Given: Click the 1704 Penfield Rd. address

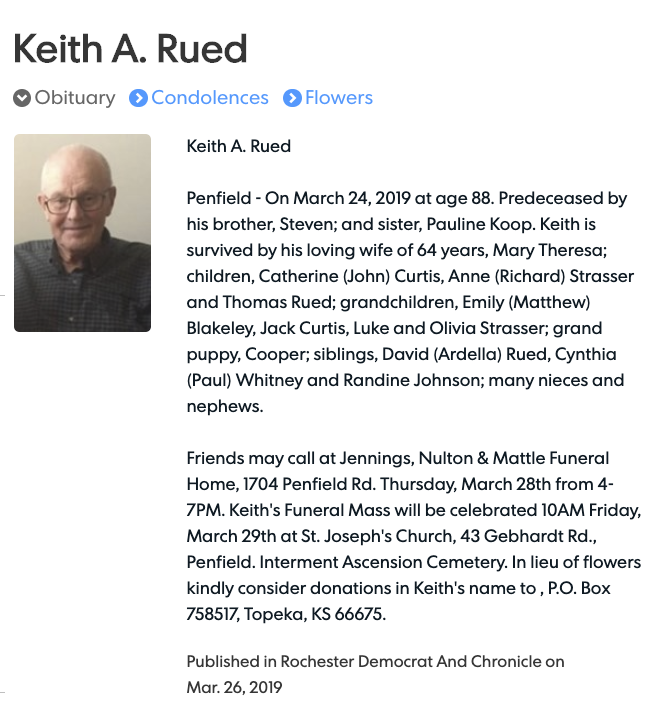Looking at the screenshot, I should pyautogui.click(x=309, y=484).
